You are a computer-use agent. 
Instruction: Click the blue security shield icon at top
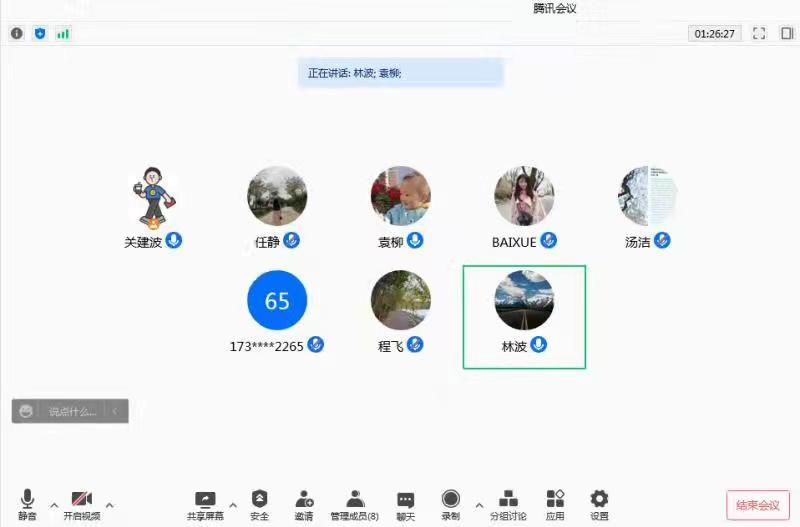(40, 33)
